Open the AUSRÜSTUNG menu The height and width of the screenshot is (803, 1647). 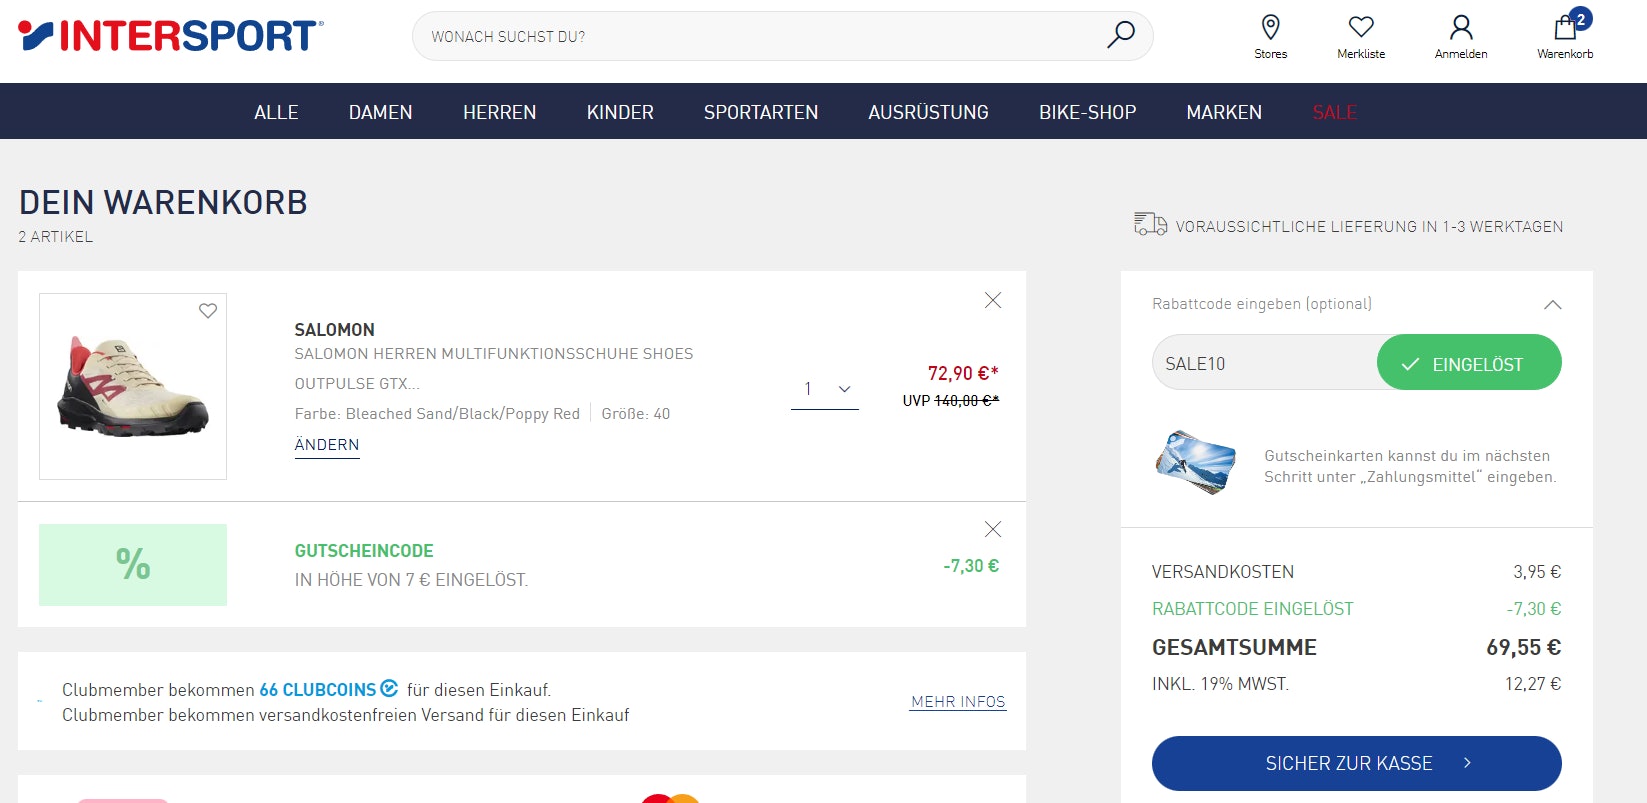pyautogui.click(x=929, y=112)
